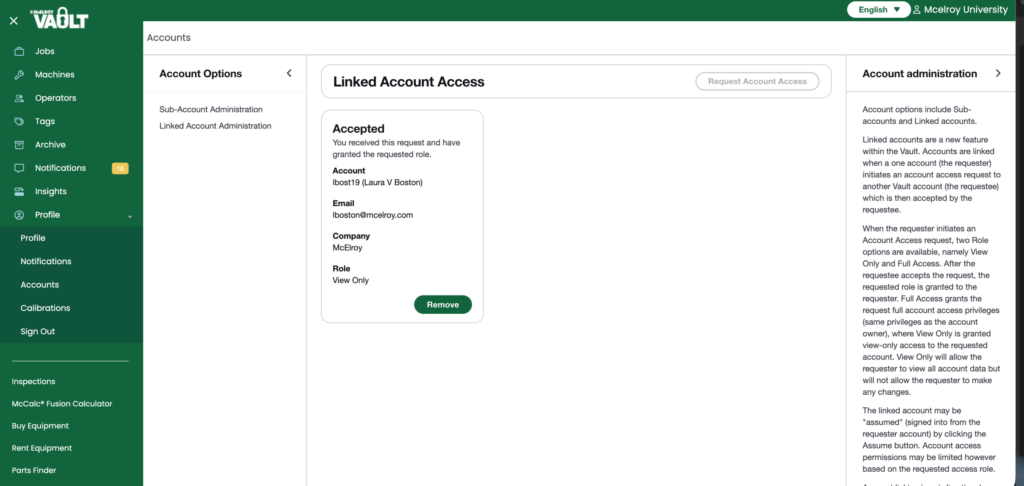Viewport: 1024px width, 486px height.
Task: Open Buy Equipment link
Action: pos(40,426)
